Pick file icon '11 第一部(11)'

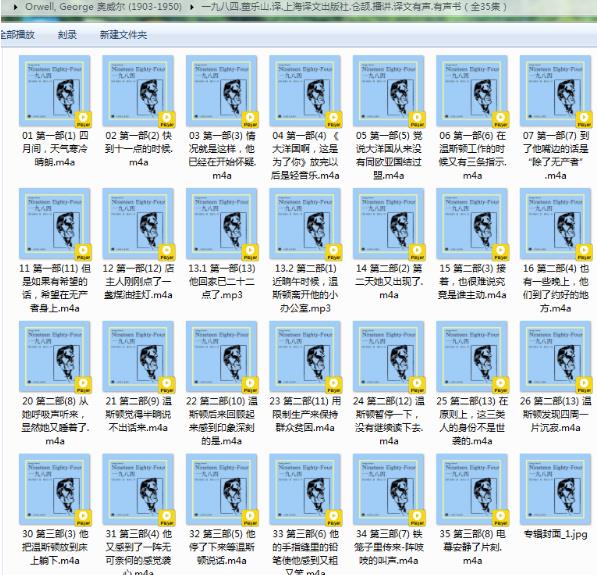(x=55, y=224)
